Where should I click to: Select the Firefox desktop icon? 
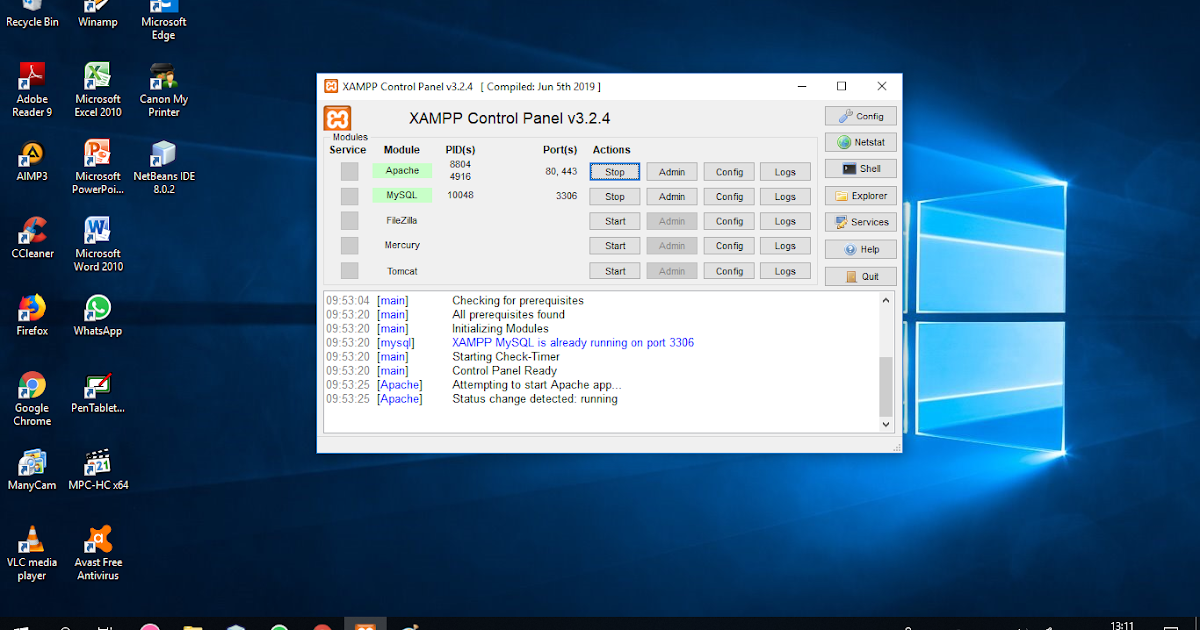[32, 315]
